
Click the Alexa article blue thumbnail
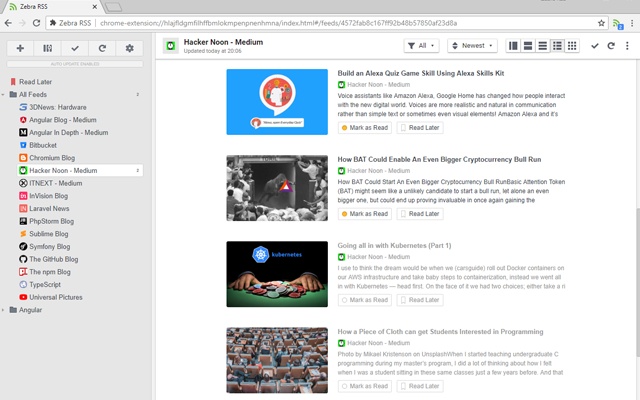pyautogui.click(x=277, y=102)
